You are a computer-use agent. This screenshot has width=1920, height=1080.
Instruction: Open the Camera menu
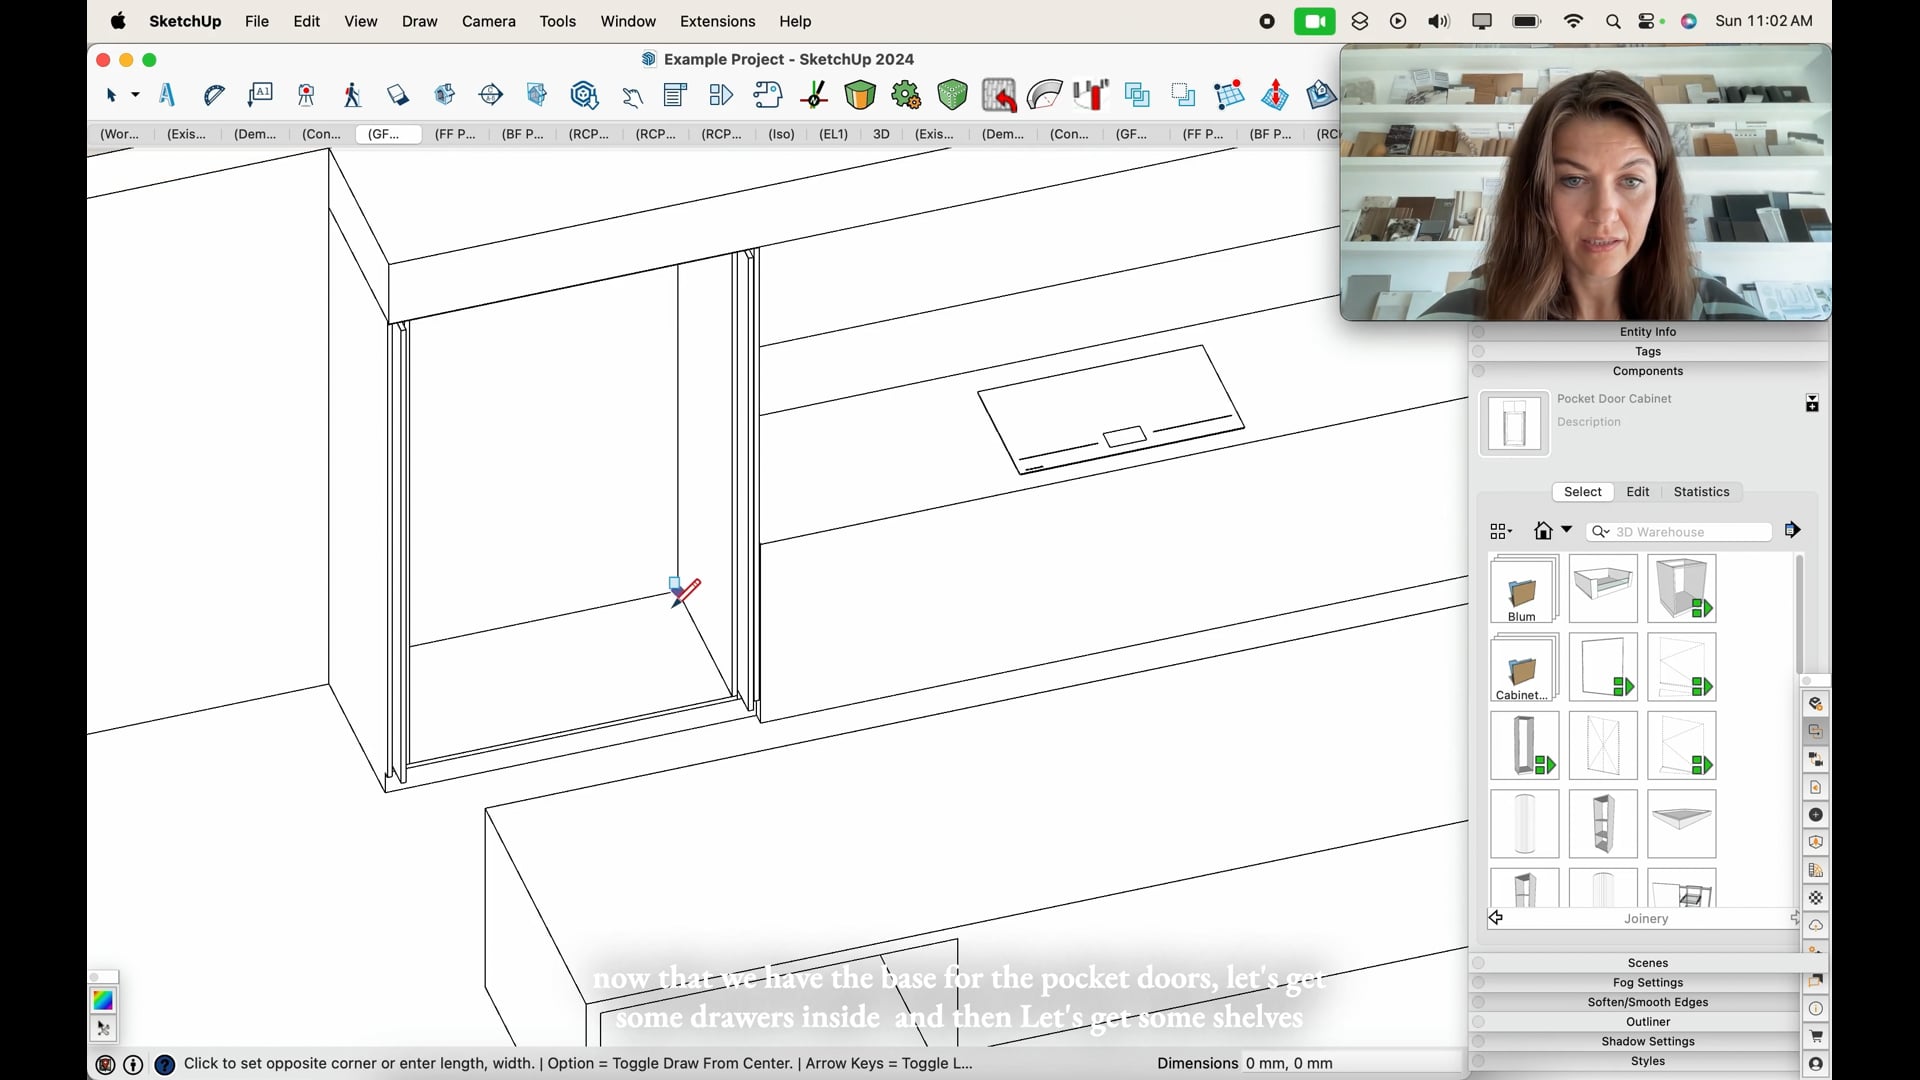pos(489,21)
